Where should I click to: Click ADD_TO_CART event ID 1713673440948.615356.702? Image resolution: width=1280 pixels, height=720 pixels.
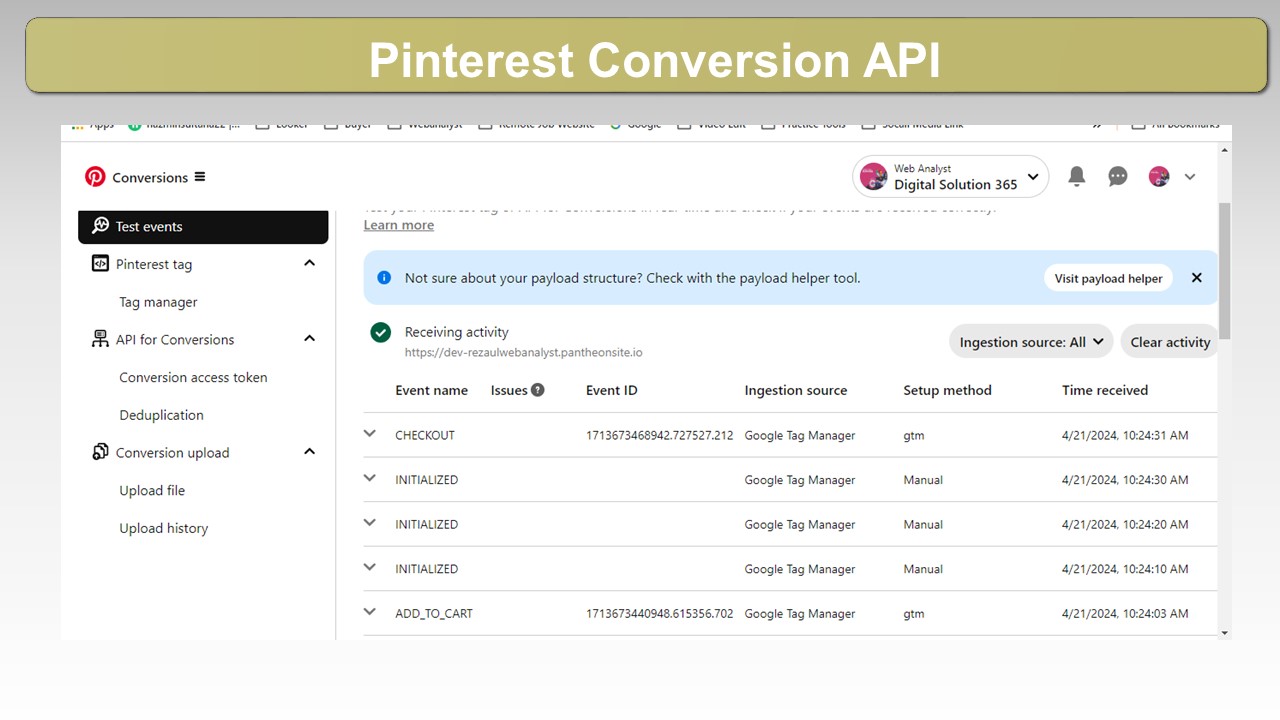point(659,613)
